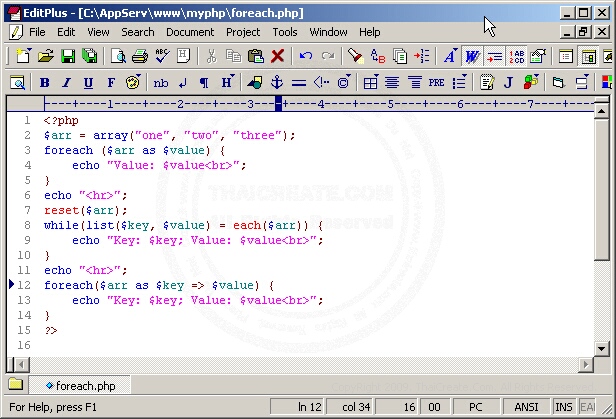The image size is (616, 419).
Task: Toggle the INS insert mode indicator
Action: [x=564, y=407]
